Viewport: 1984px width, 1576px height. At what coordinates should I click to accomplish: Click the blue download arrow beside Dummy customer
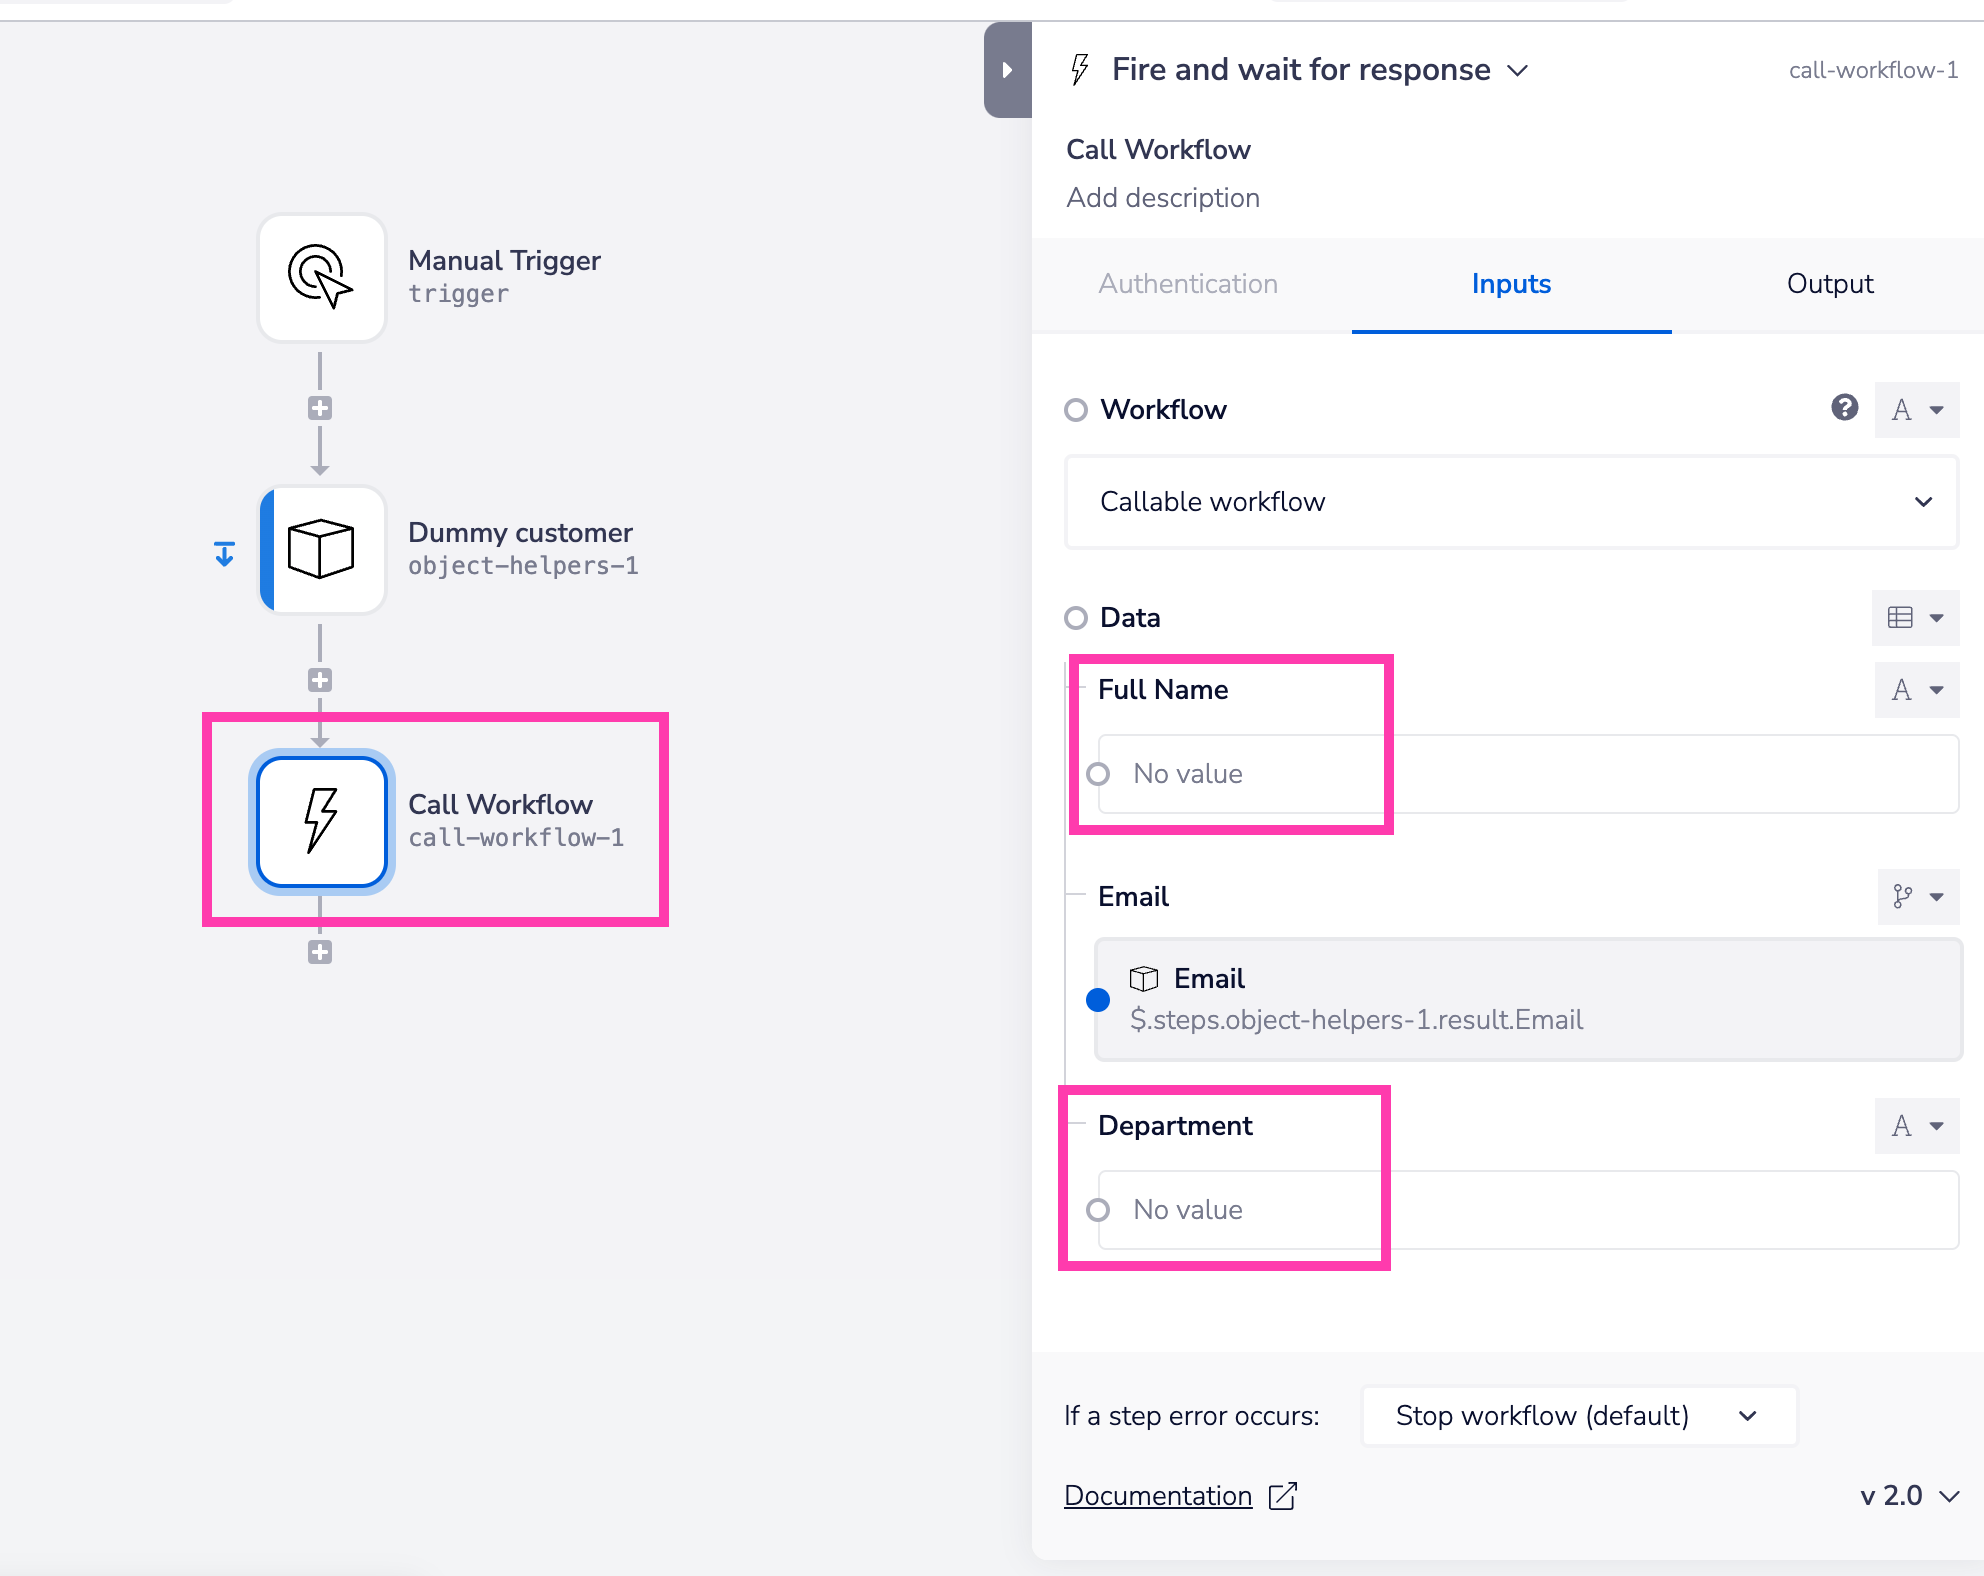click(x=225, y=554)
